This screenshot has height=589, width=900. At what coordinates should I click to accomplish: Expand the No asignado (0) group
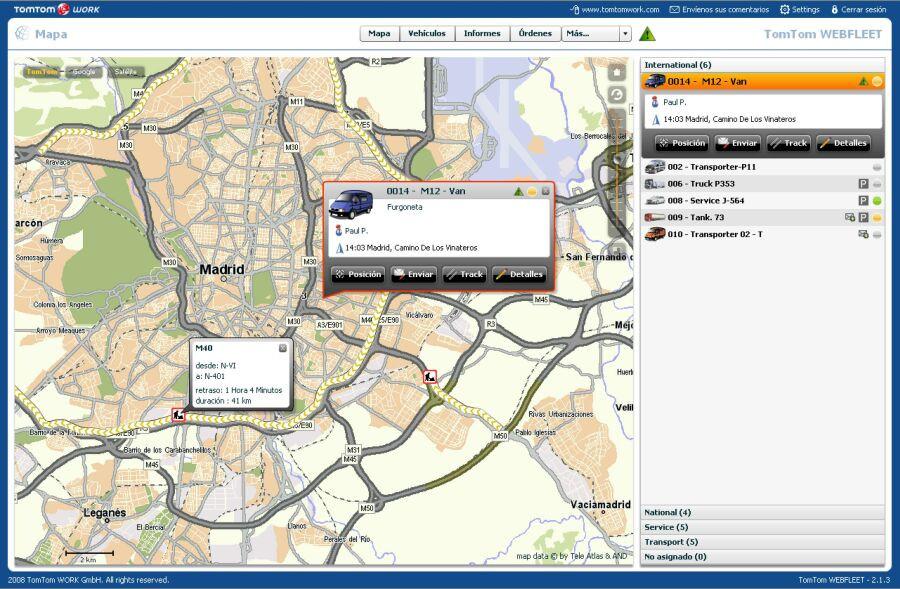[x=762, y=556]
